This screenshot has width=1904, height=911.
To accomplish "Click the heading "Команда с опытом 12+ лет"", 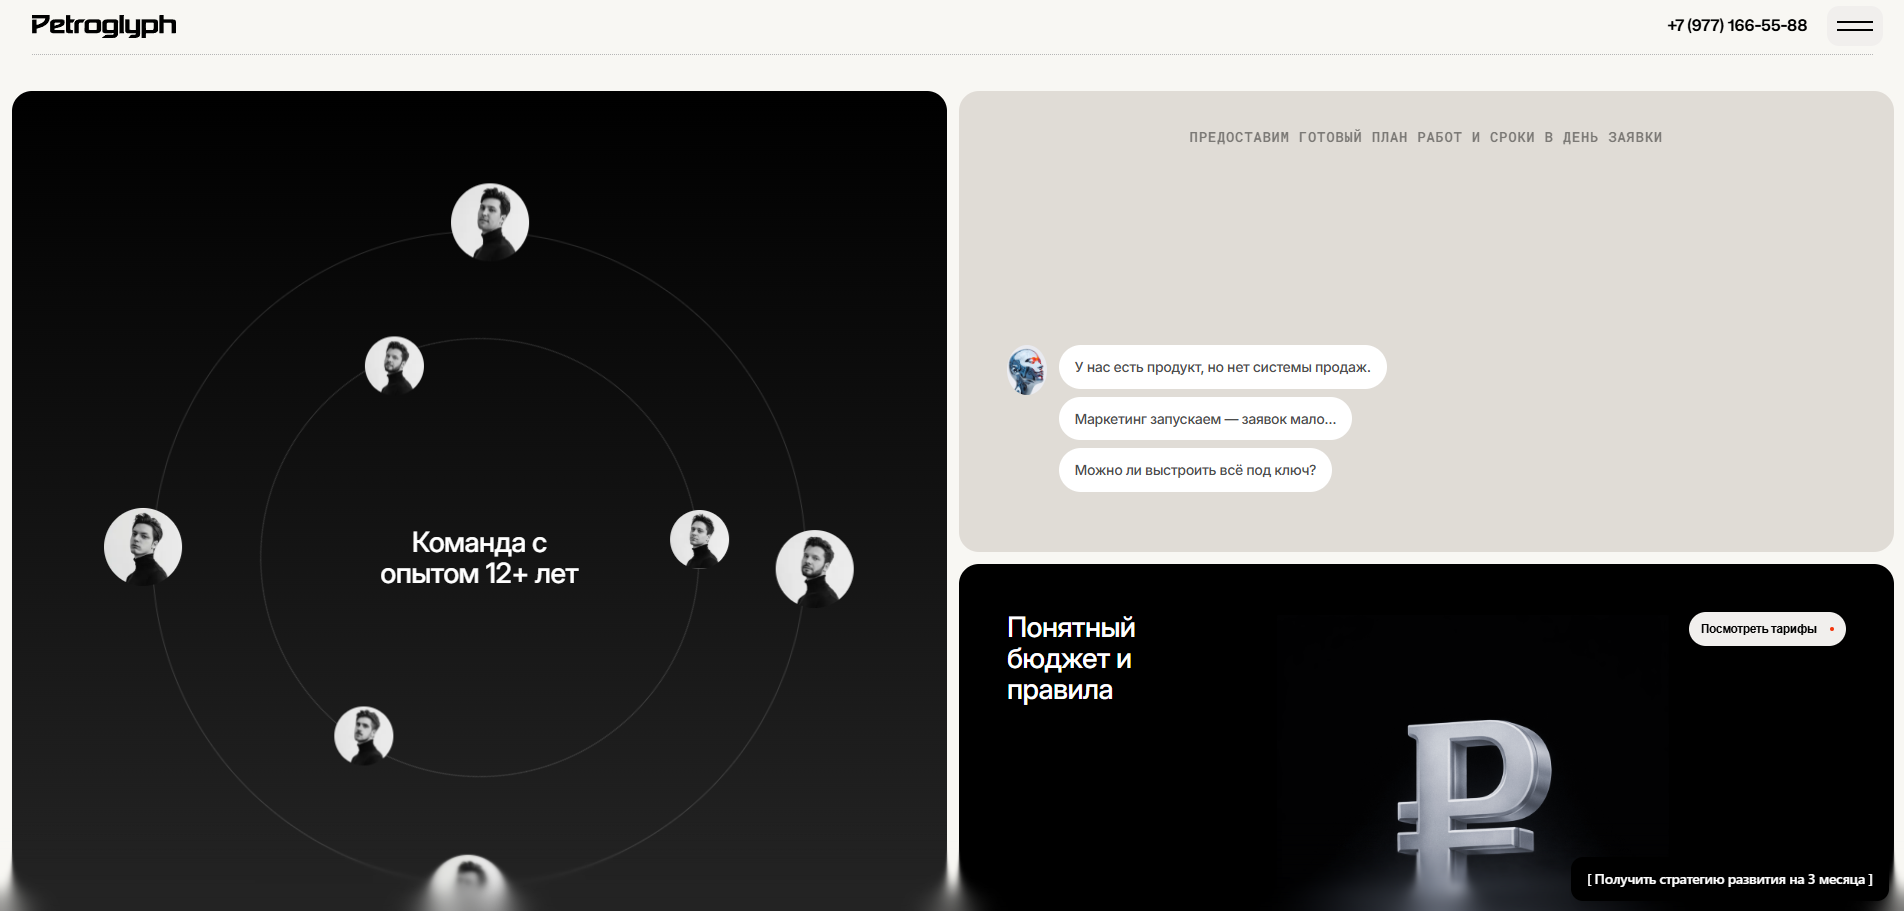I will click(479, 558).
